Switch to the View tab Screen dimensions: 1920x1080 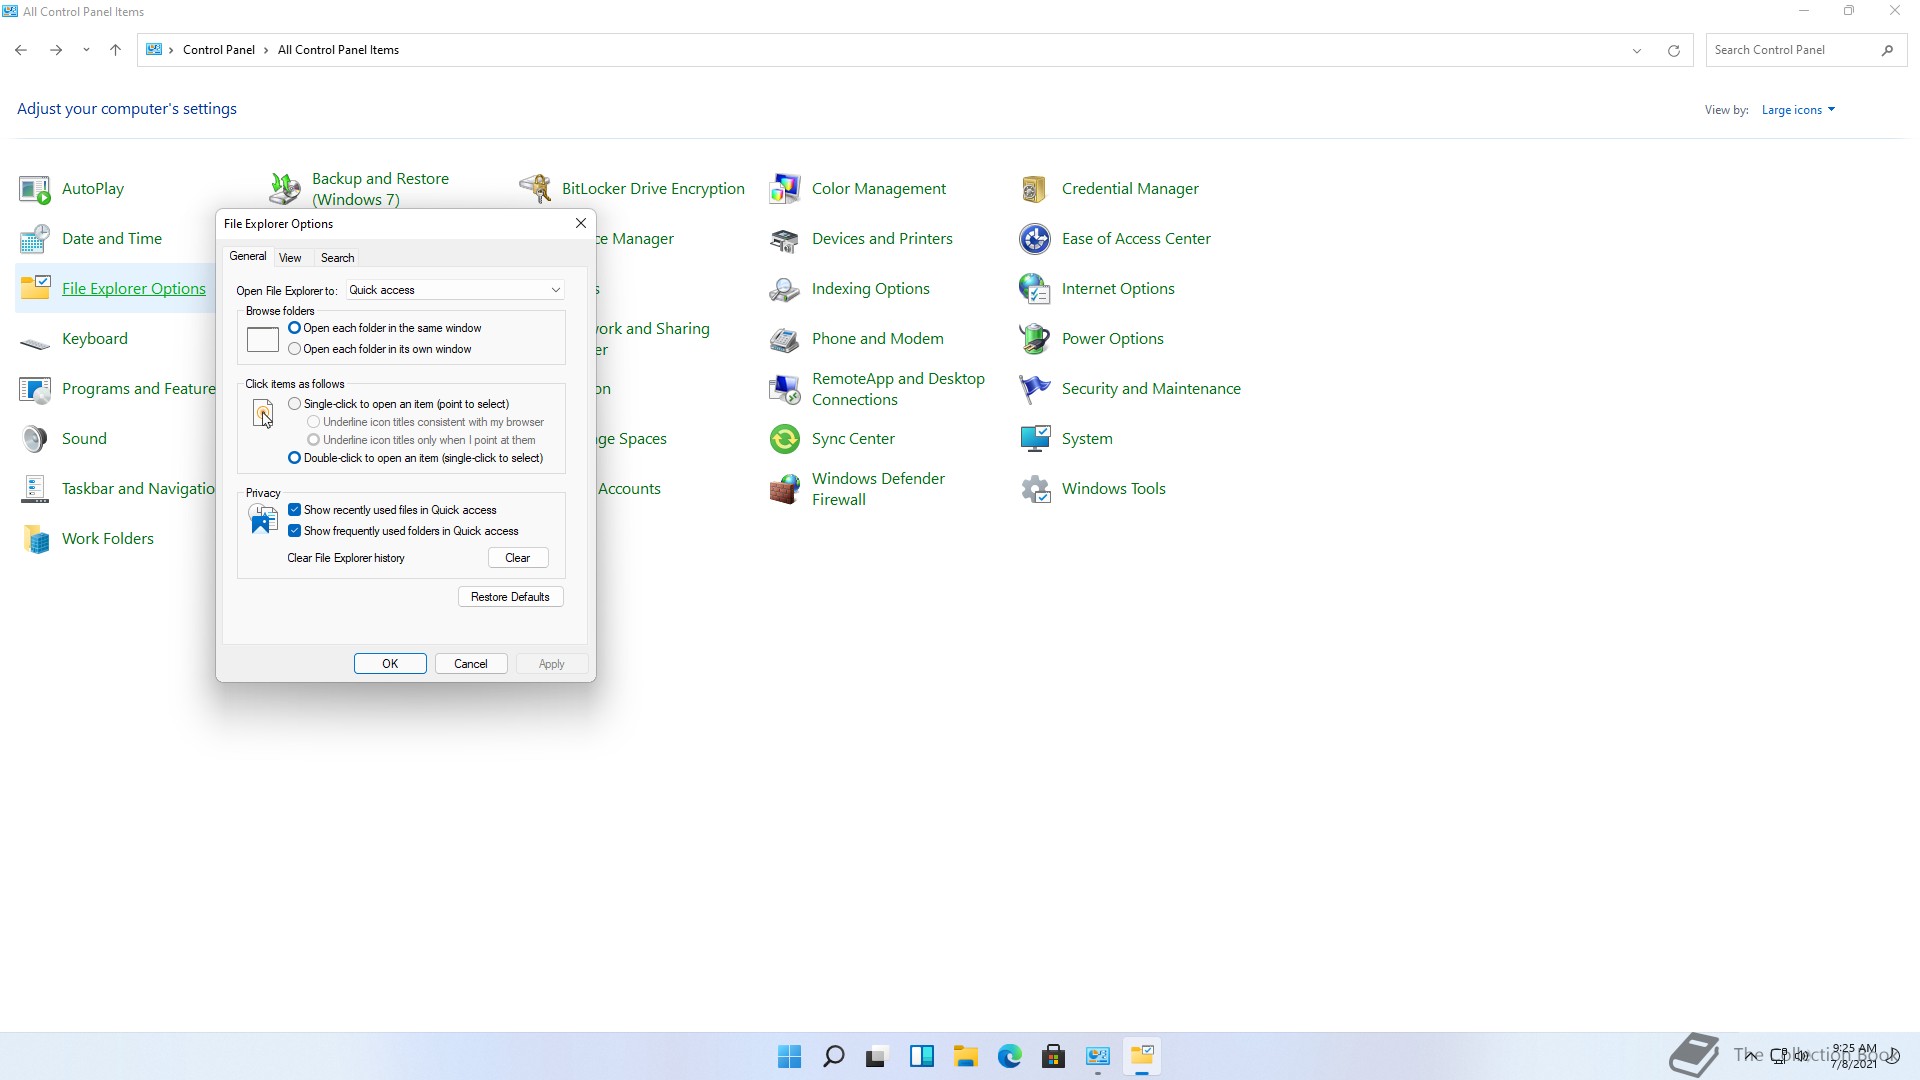290,258
